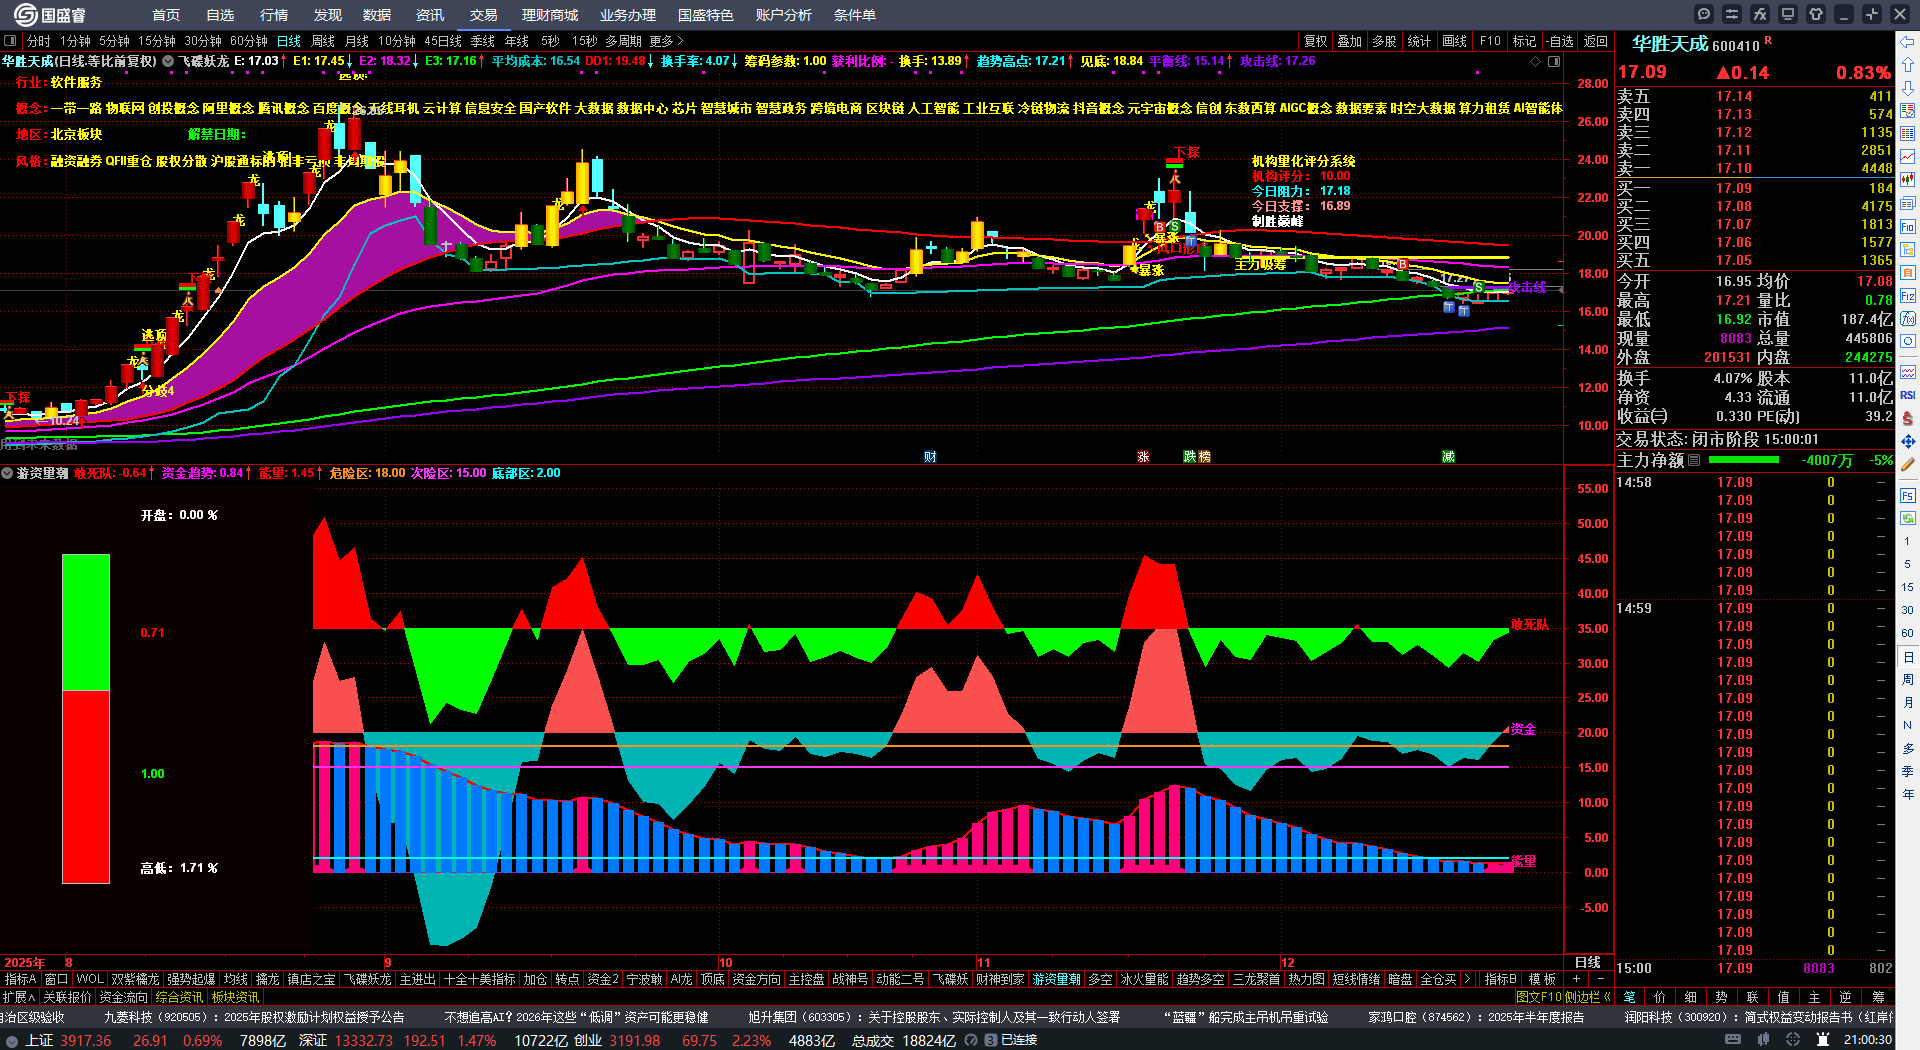Click the keyboard icon in the status bar
The width and height of the screenshot is (1920, 1050).
pos(1733,1040)
